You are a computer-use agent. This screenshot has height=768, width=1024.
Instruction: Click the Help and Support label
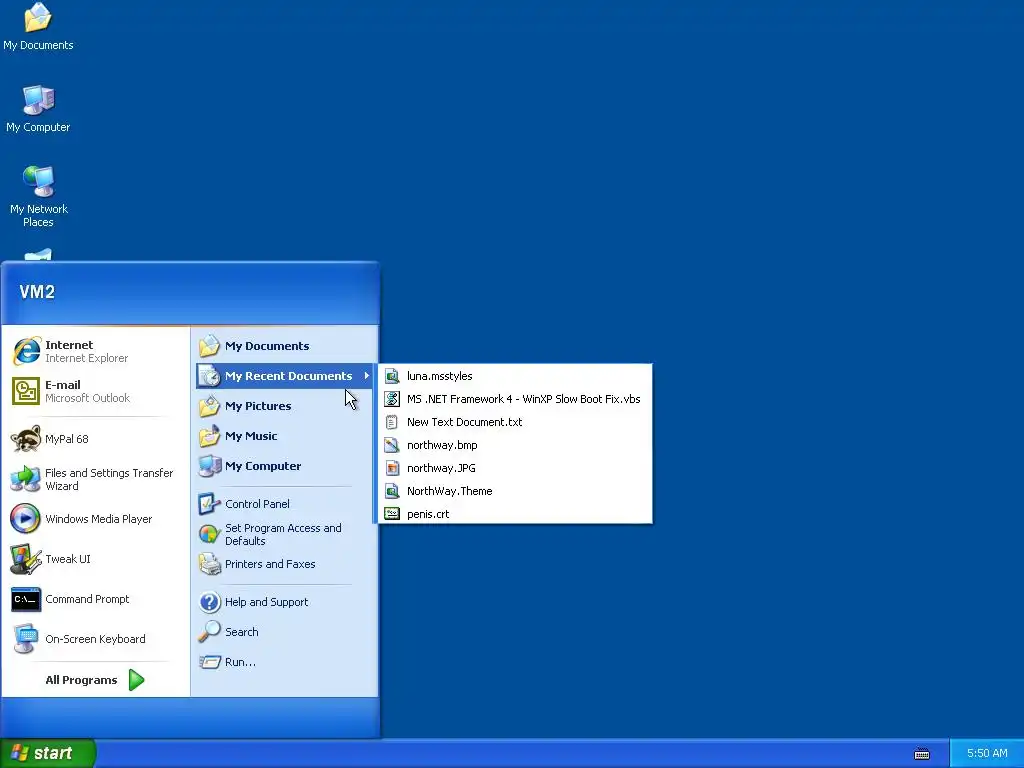pyautogui.click(x=266, y=602)
